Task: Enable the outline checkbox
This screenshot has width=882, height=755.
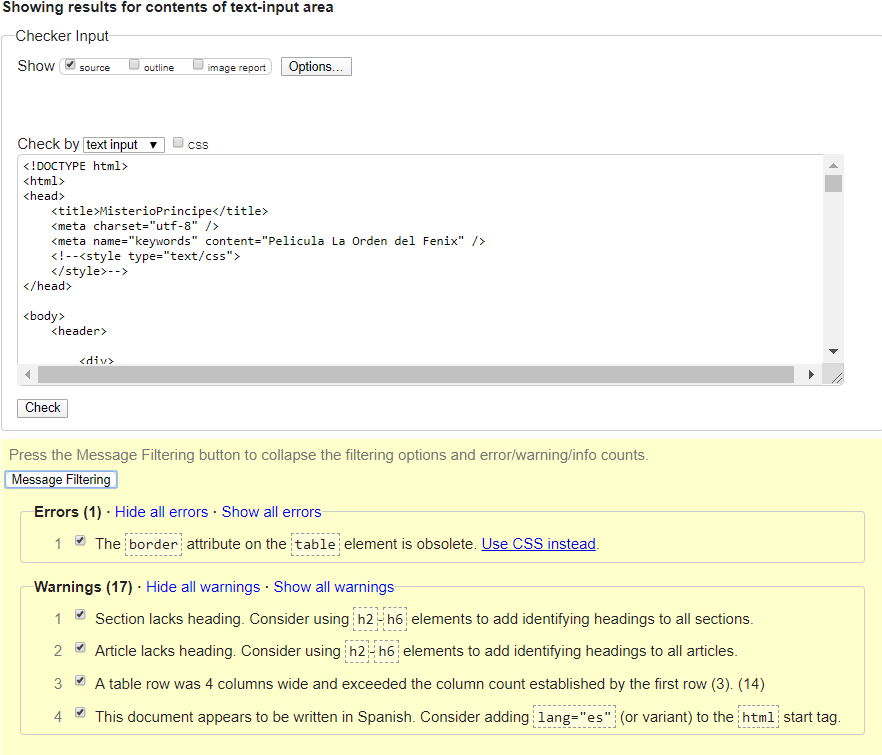Action: coord(134,64)
